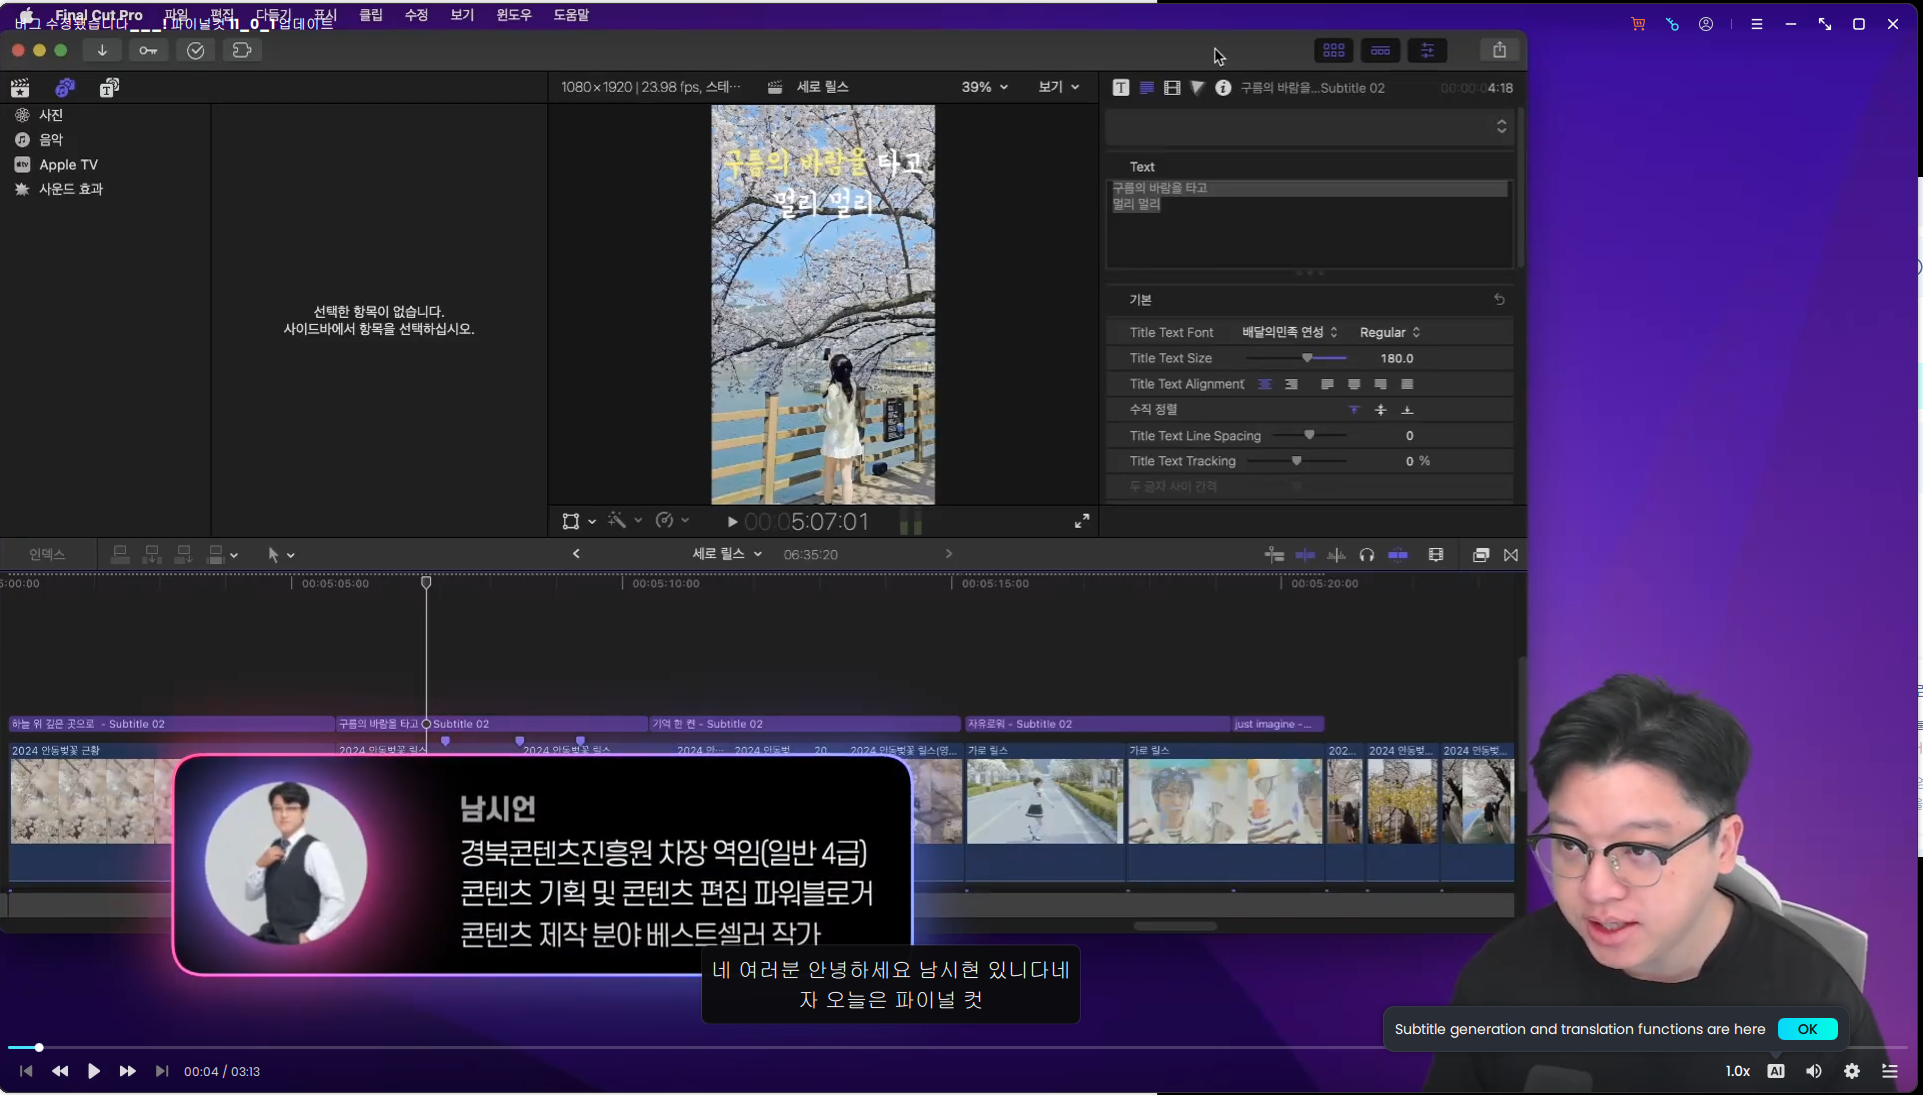Image resolution: width=1923 pixels, height=1095 pixels.
Task: Click the 인덱스 timeline index button
Action: pos(47,555)
